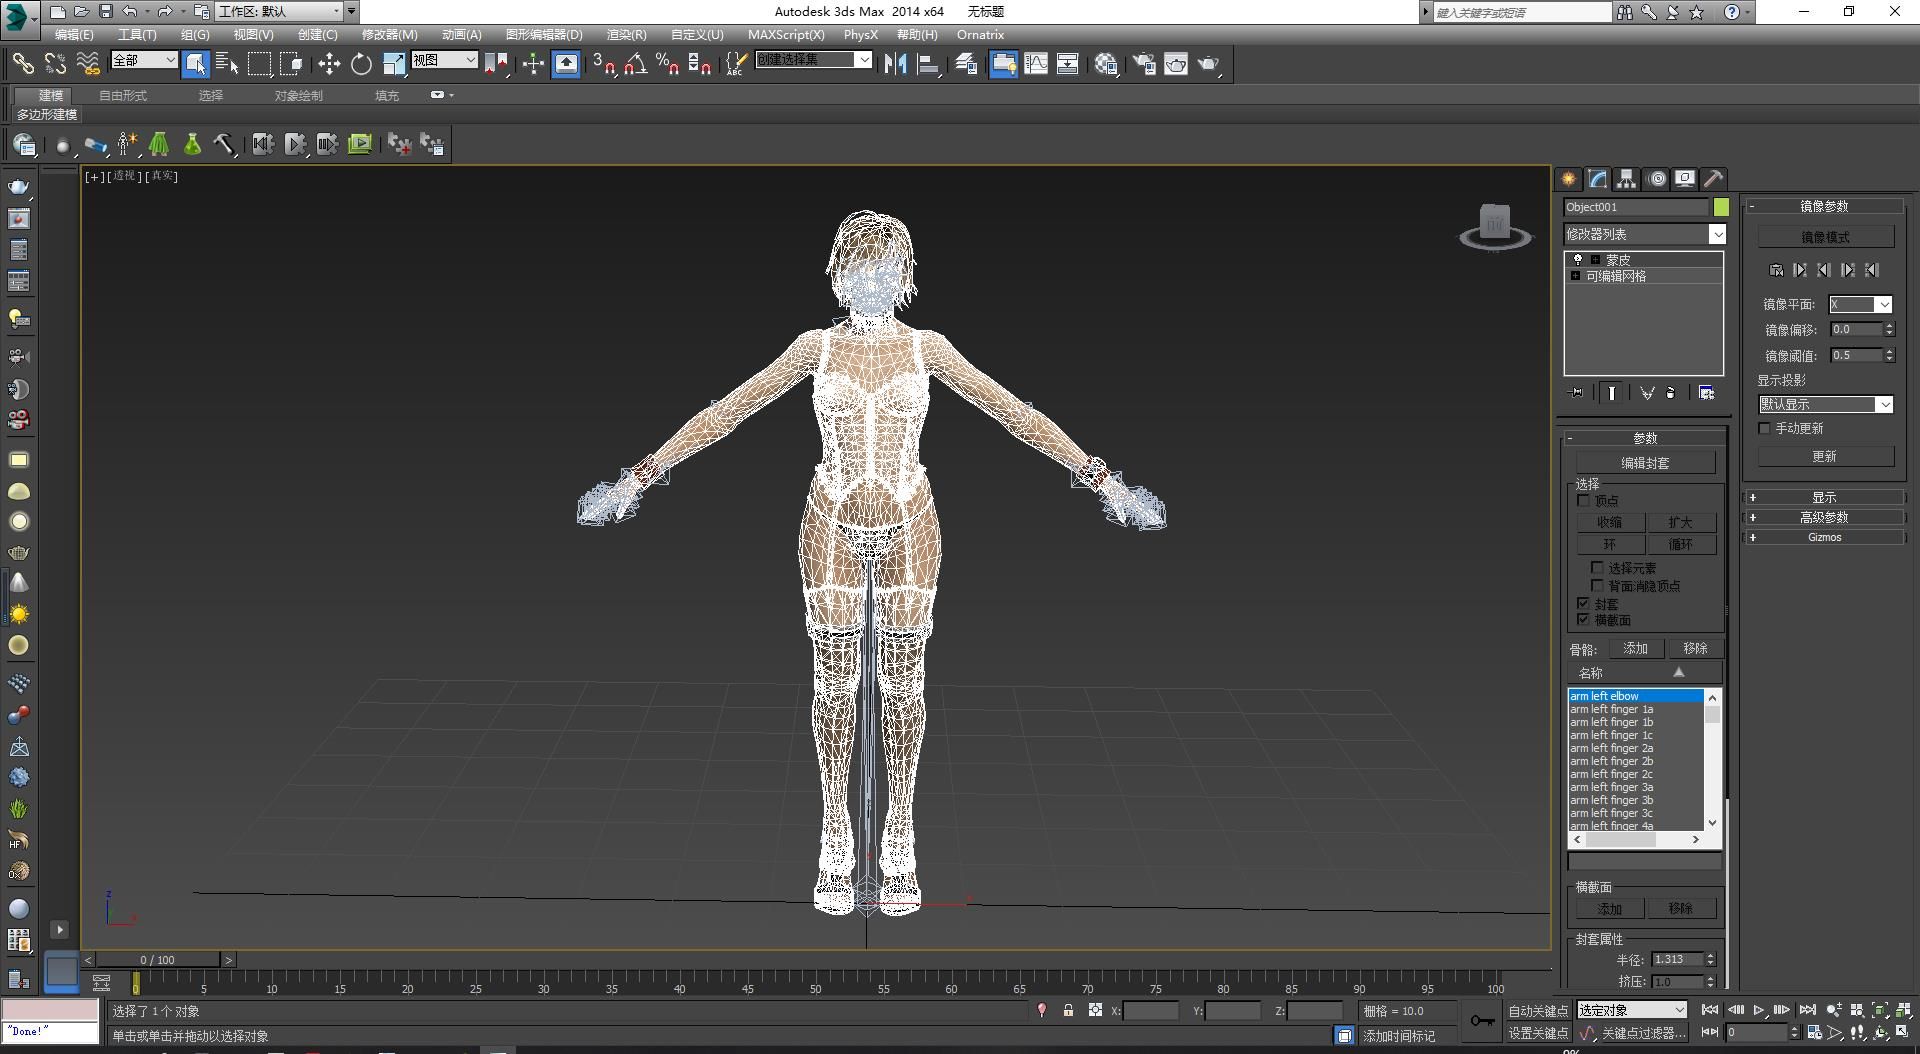This screenshot has width=1920, height=1054.
Task: Expand the 高级参数 rollout
Action: tap(1824, 517)
